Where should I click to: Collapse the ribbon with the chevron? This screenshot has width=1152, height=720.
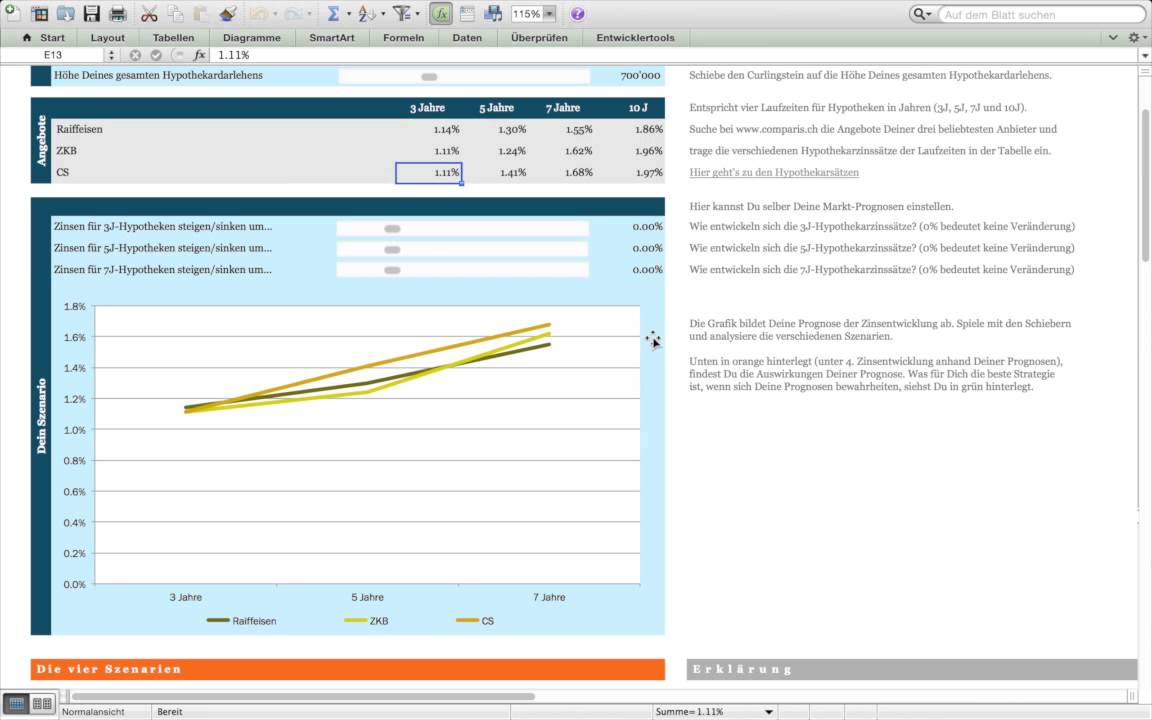pos(1113,37)
